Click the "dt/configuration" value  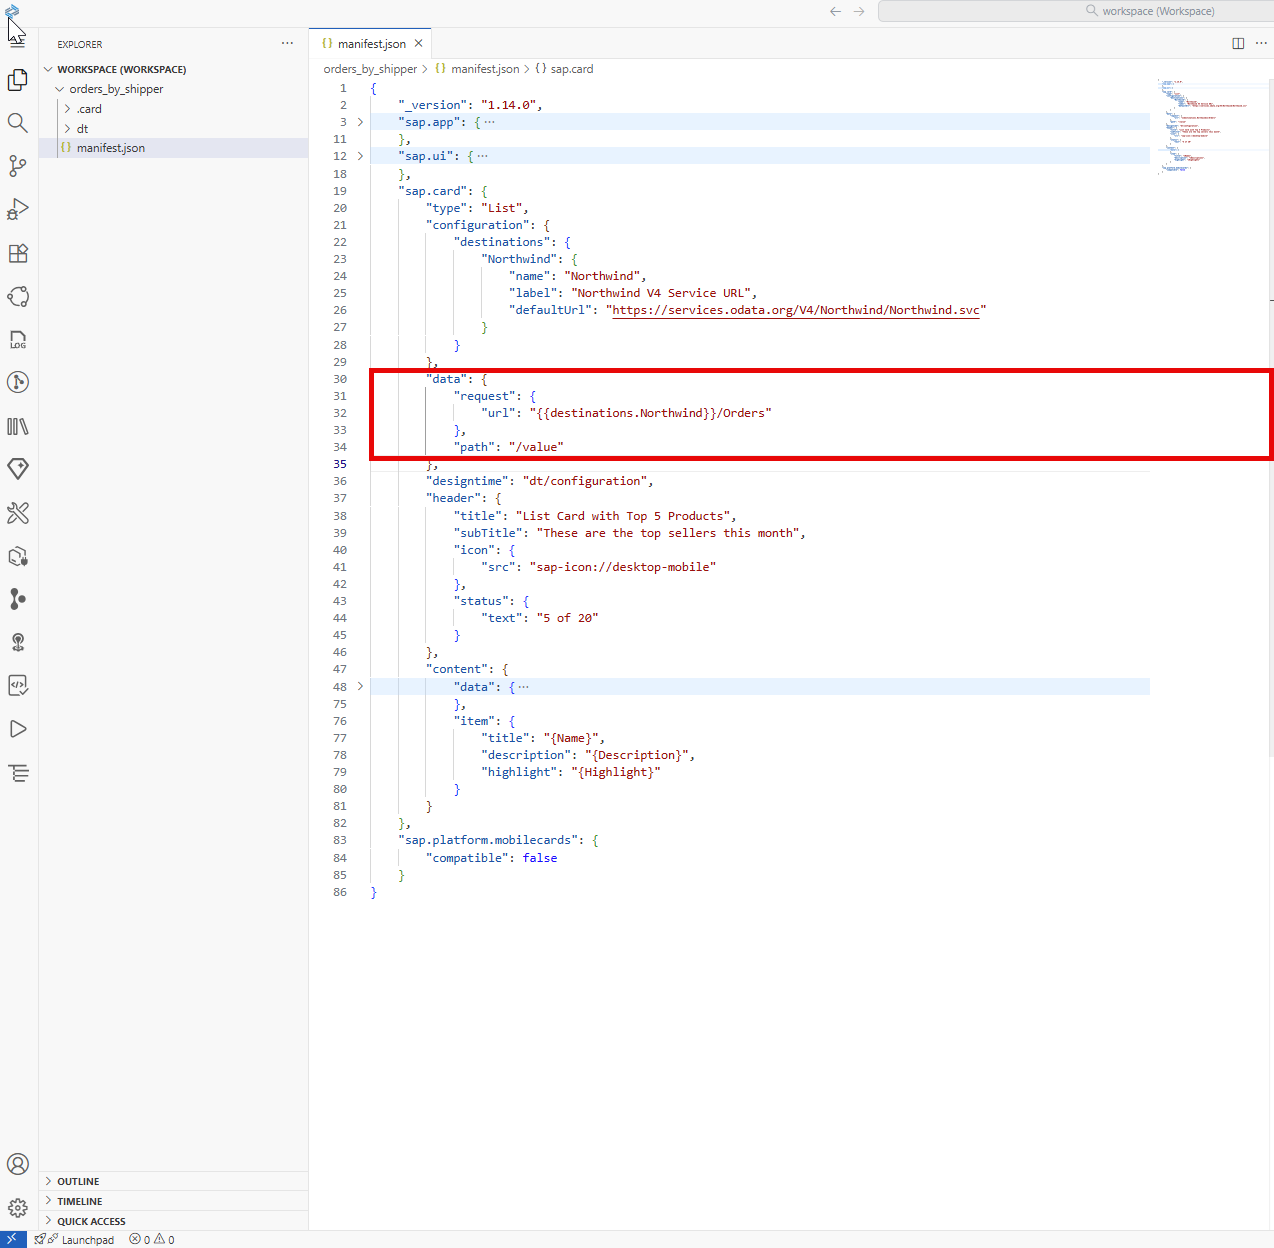[x=585, y=481]
